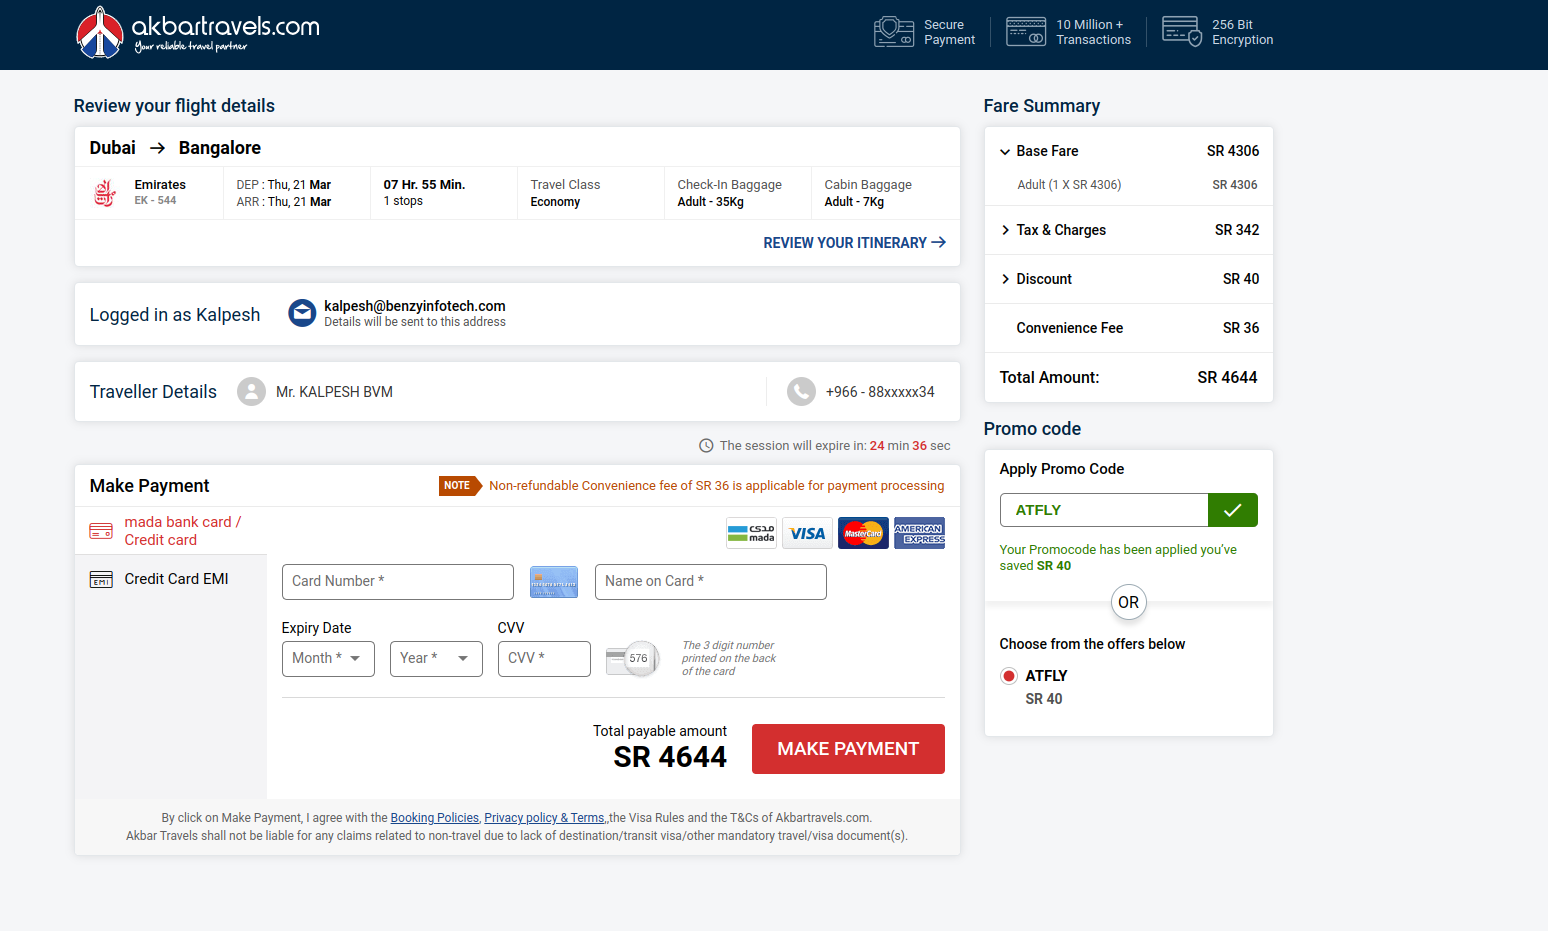Click traveller name Mr. KALPESH BVM

click(334, 392)
